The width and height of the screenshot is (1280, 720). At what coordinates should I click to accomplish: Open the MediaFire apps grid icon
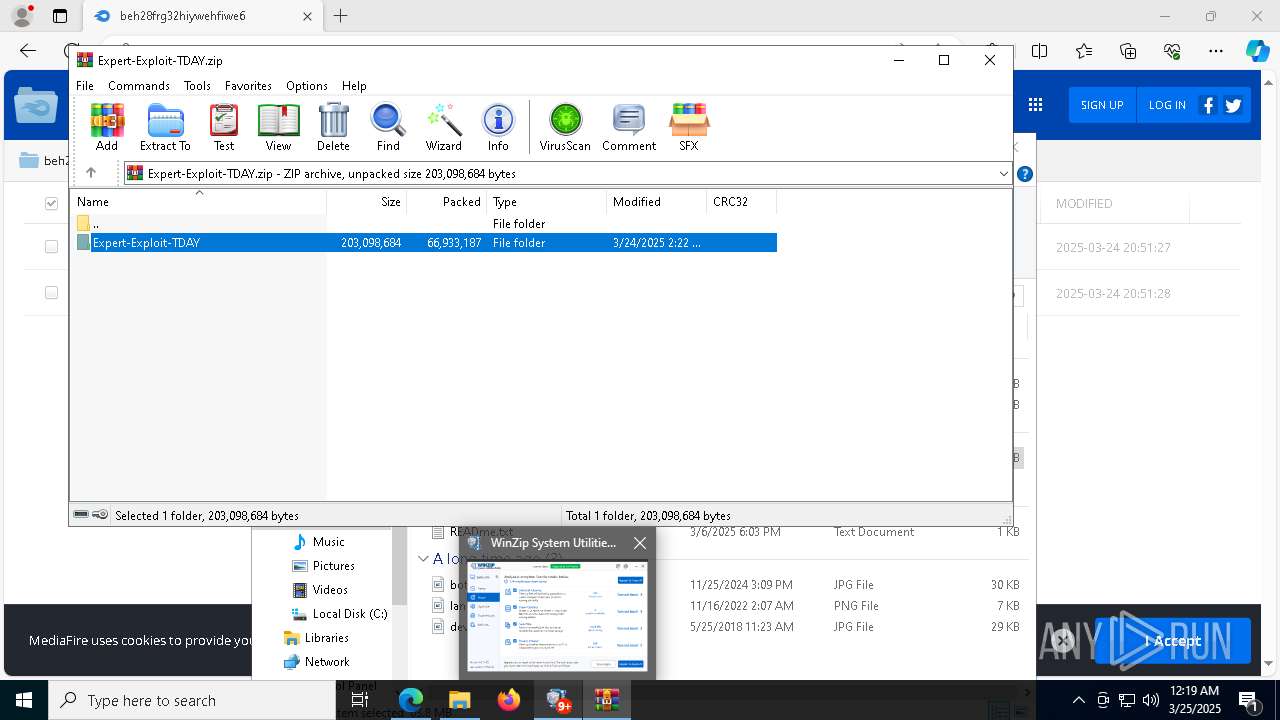(1035, 105)
